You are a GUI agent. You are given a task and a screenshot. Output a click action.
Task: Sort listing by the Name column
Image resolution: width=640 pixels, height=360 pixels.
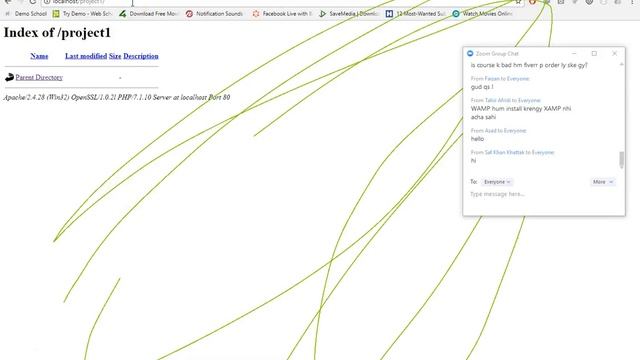pyautogui.click(x=39, y=56)
